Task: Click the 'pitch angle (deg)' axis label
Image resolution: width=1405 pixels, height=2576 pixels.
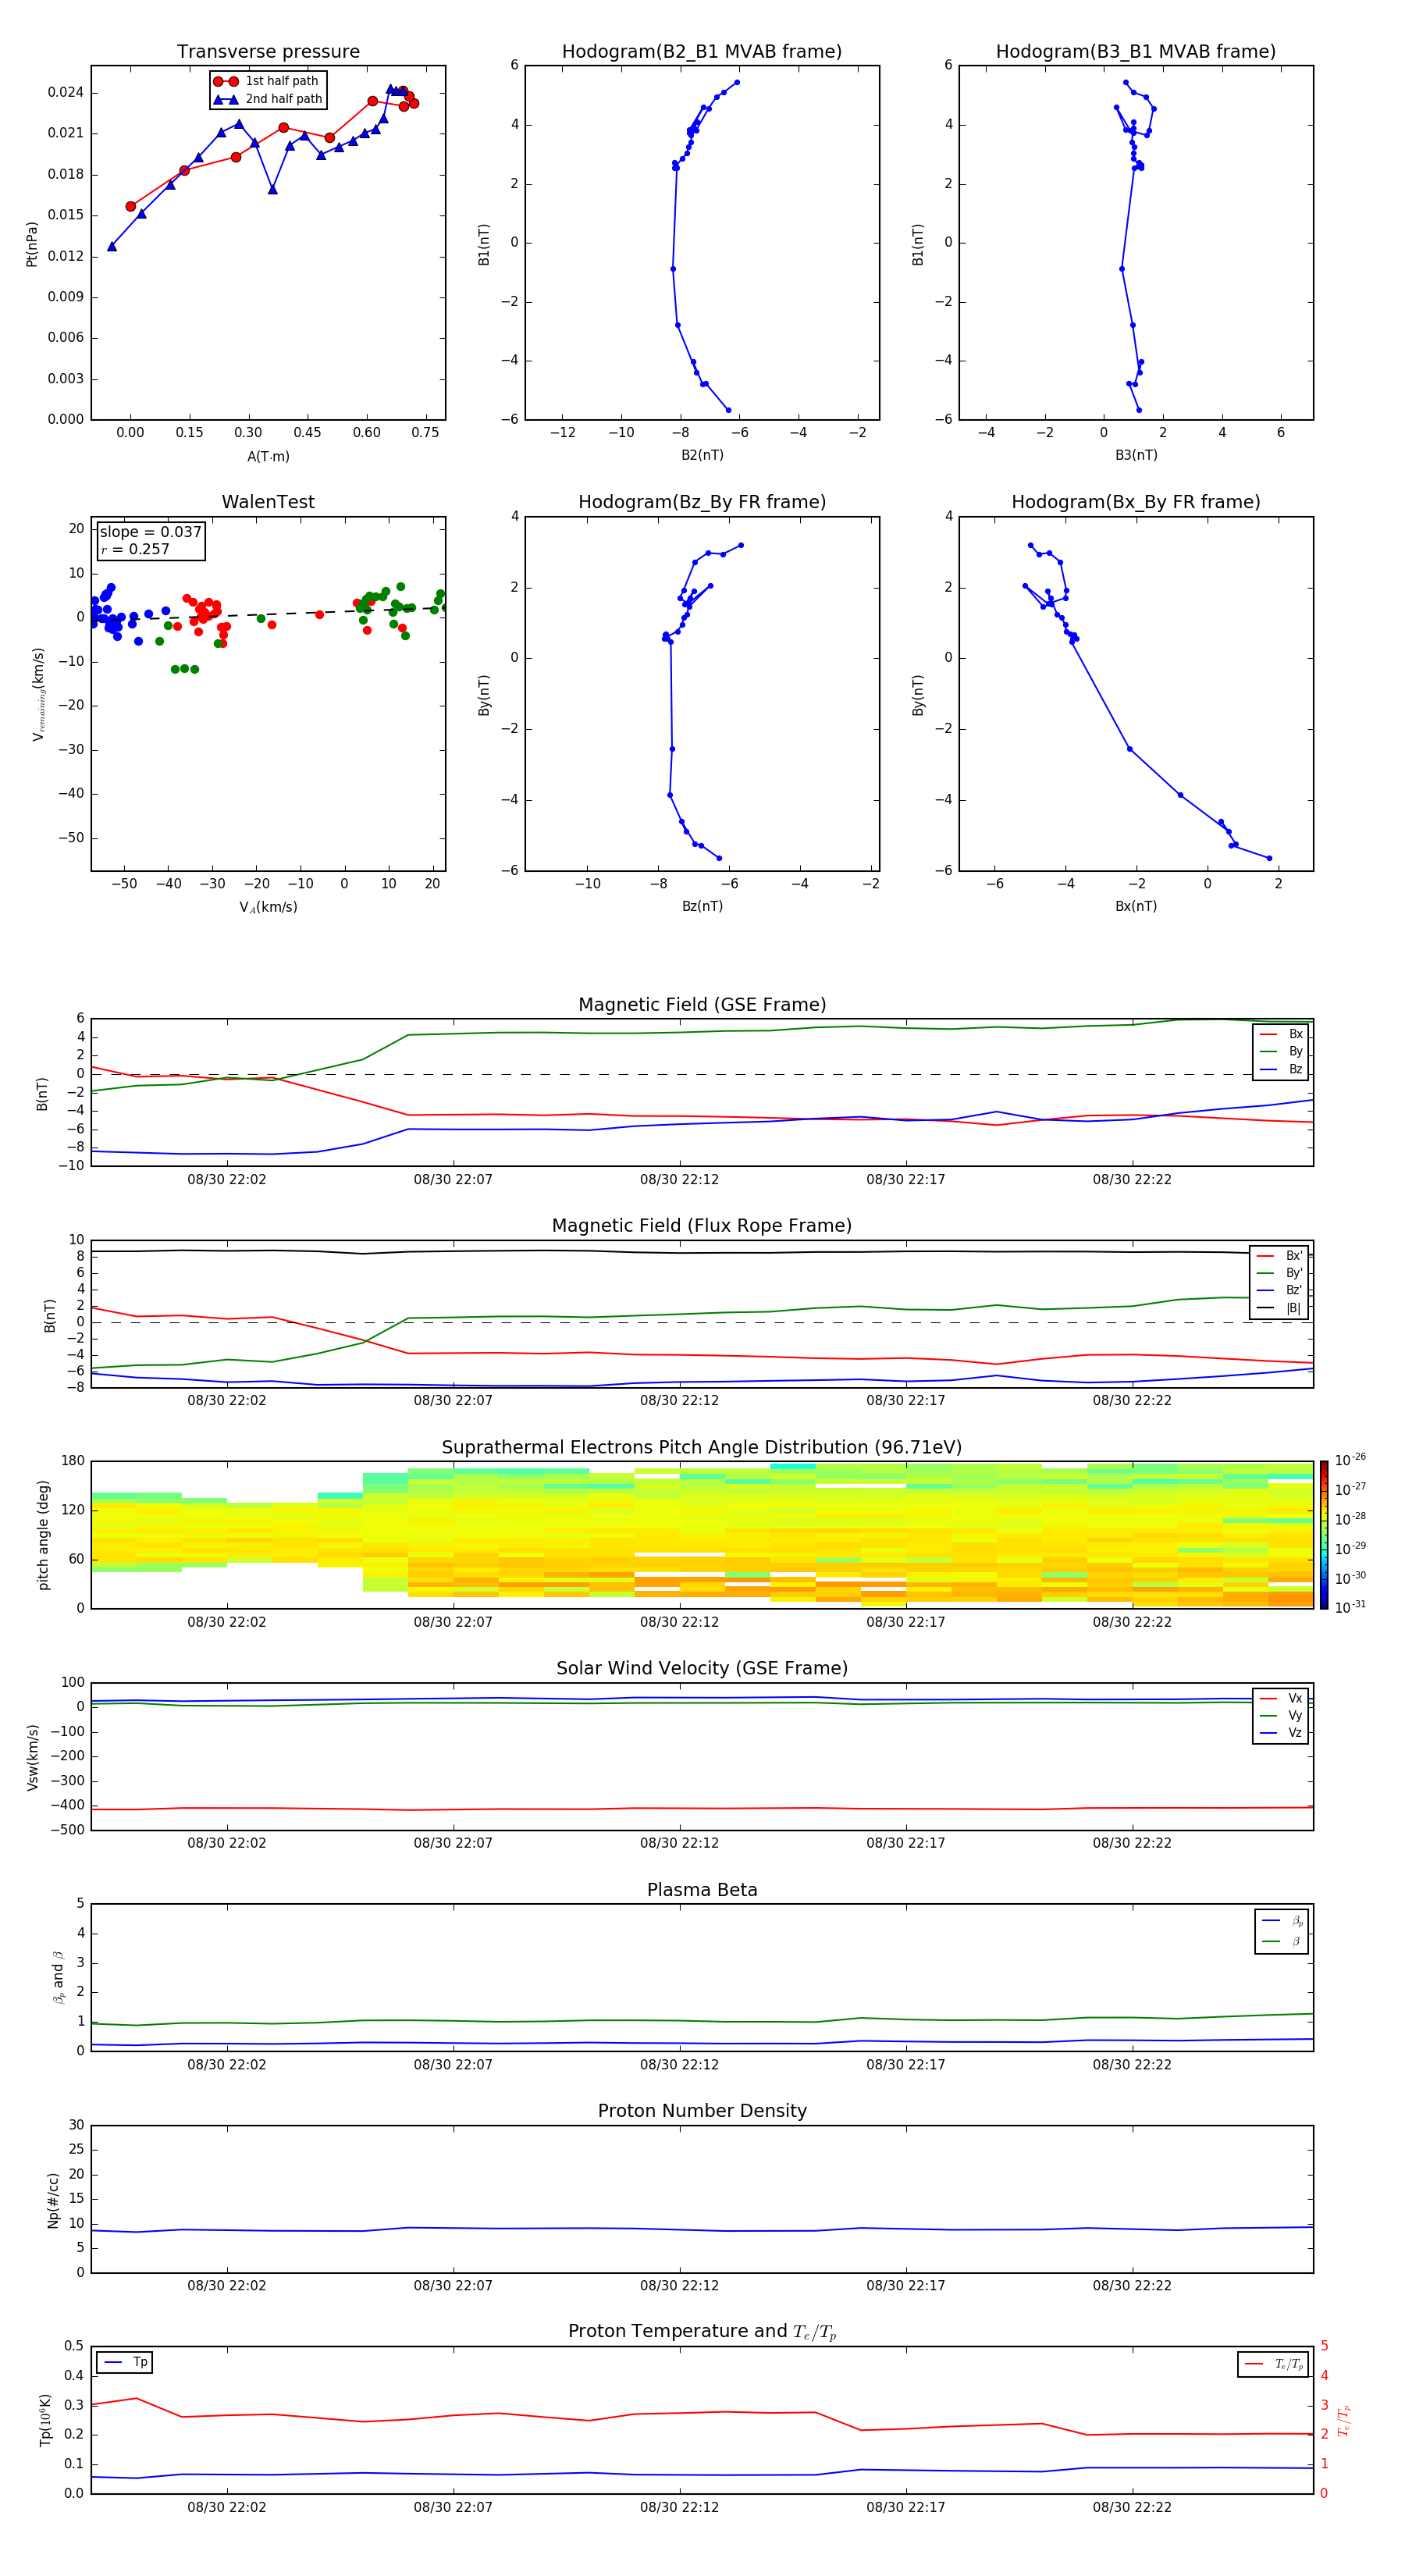Action: (43, 1535)
